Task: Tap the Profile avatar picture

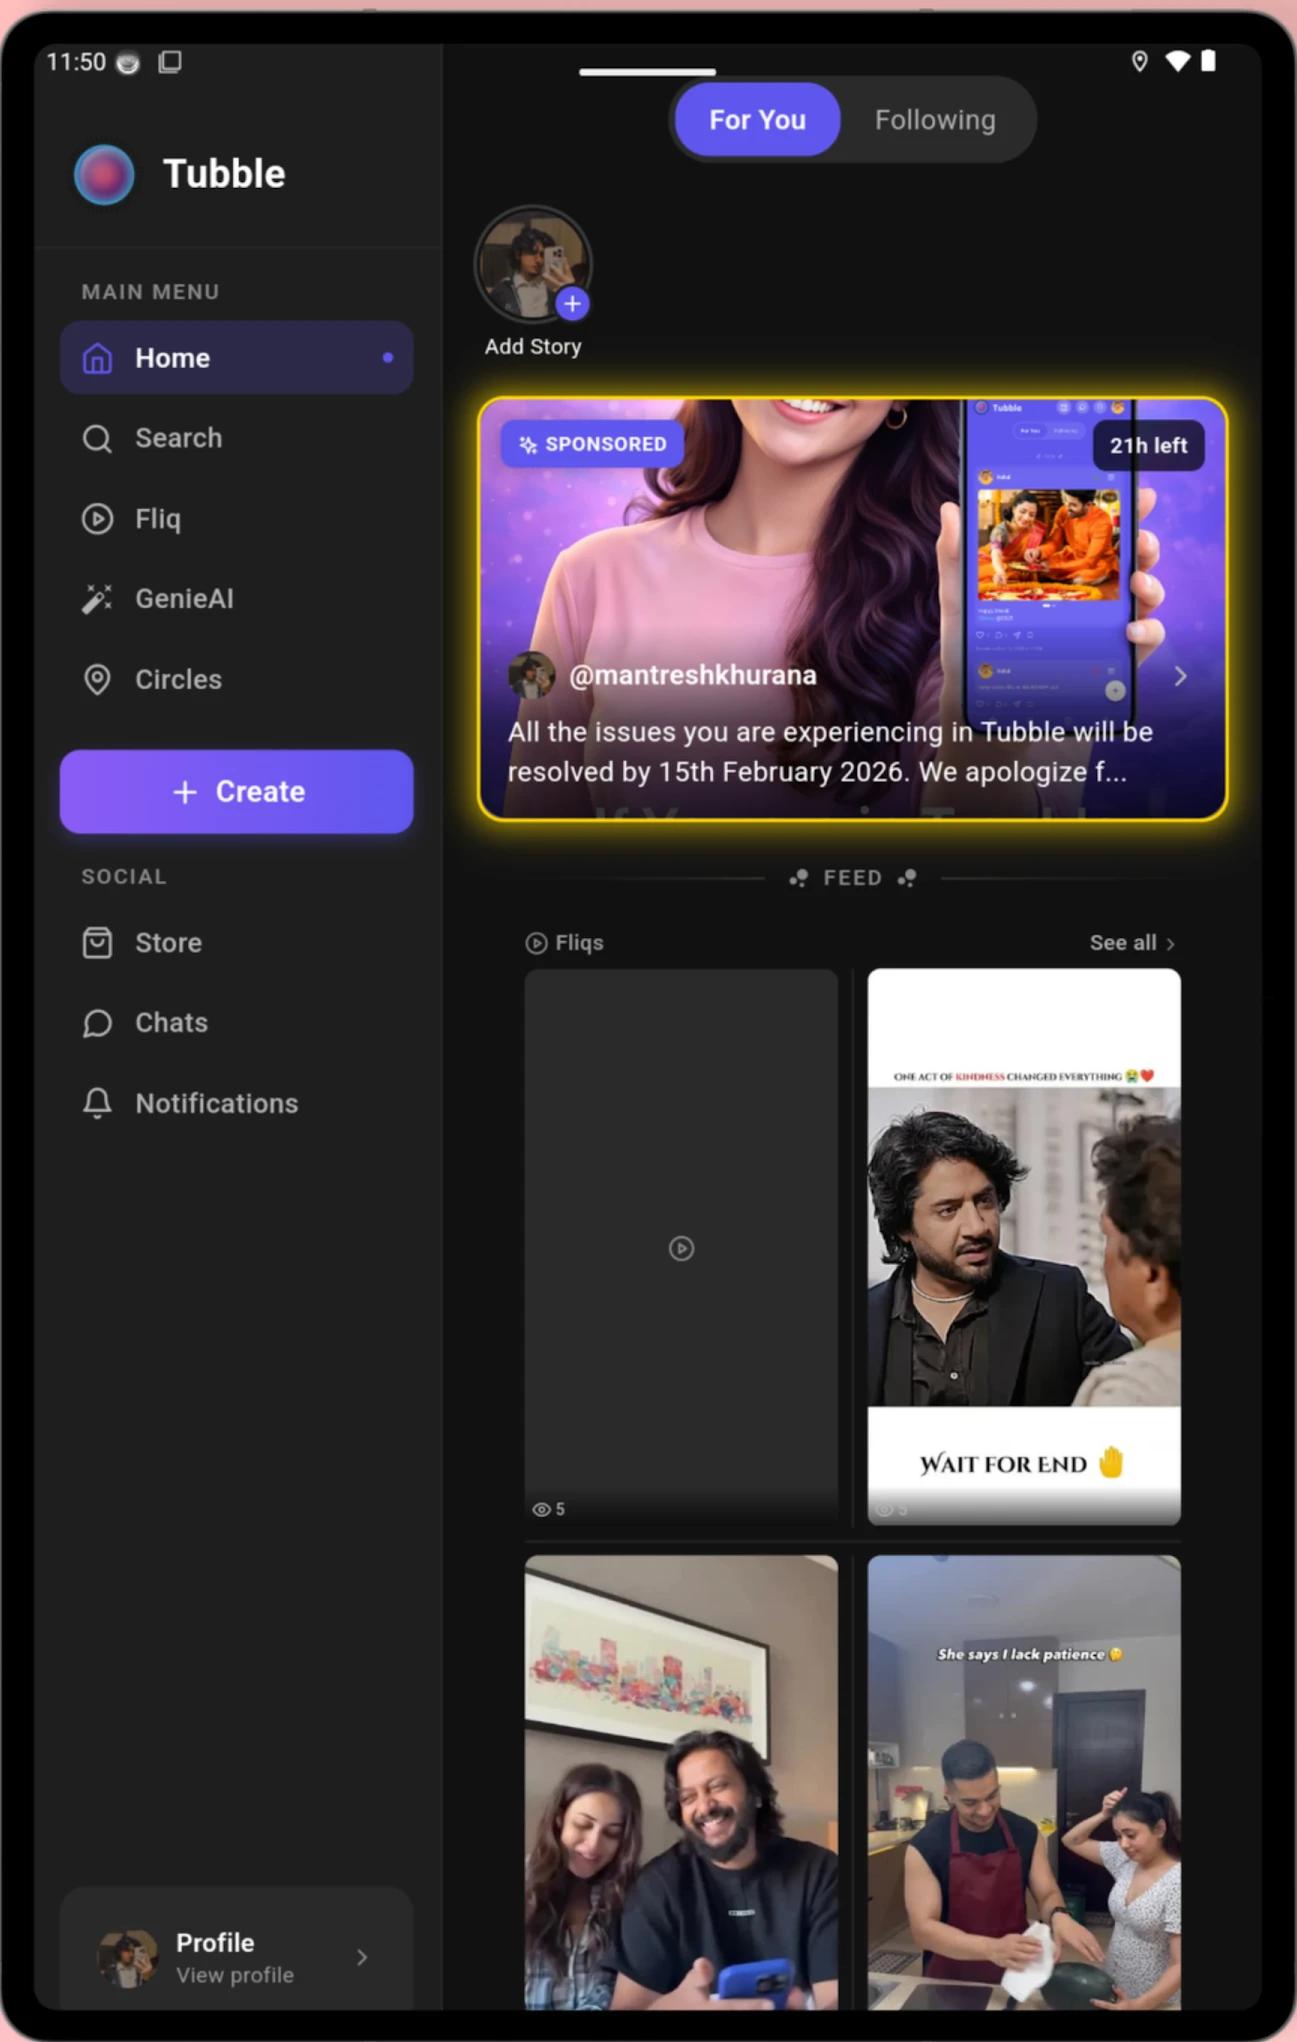Action: tap(127, 1957)
